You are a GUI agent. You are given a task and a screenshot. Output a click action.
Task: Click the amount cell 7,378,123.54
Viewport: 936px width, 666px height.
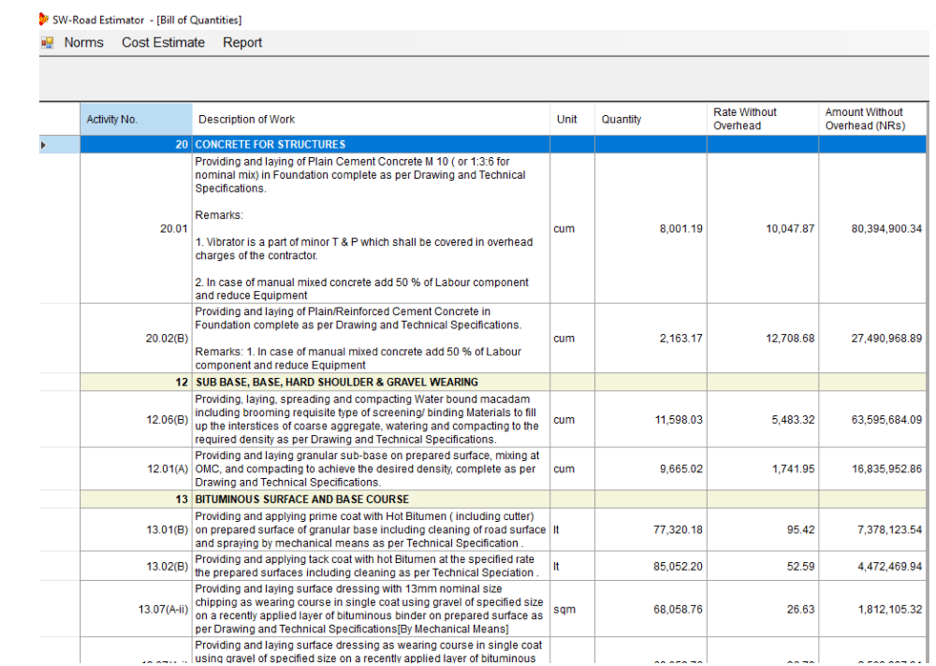(886, 530)
